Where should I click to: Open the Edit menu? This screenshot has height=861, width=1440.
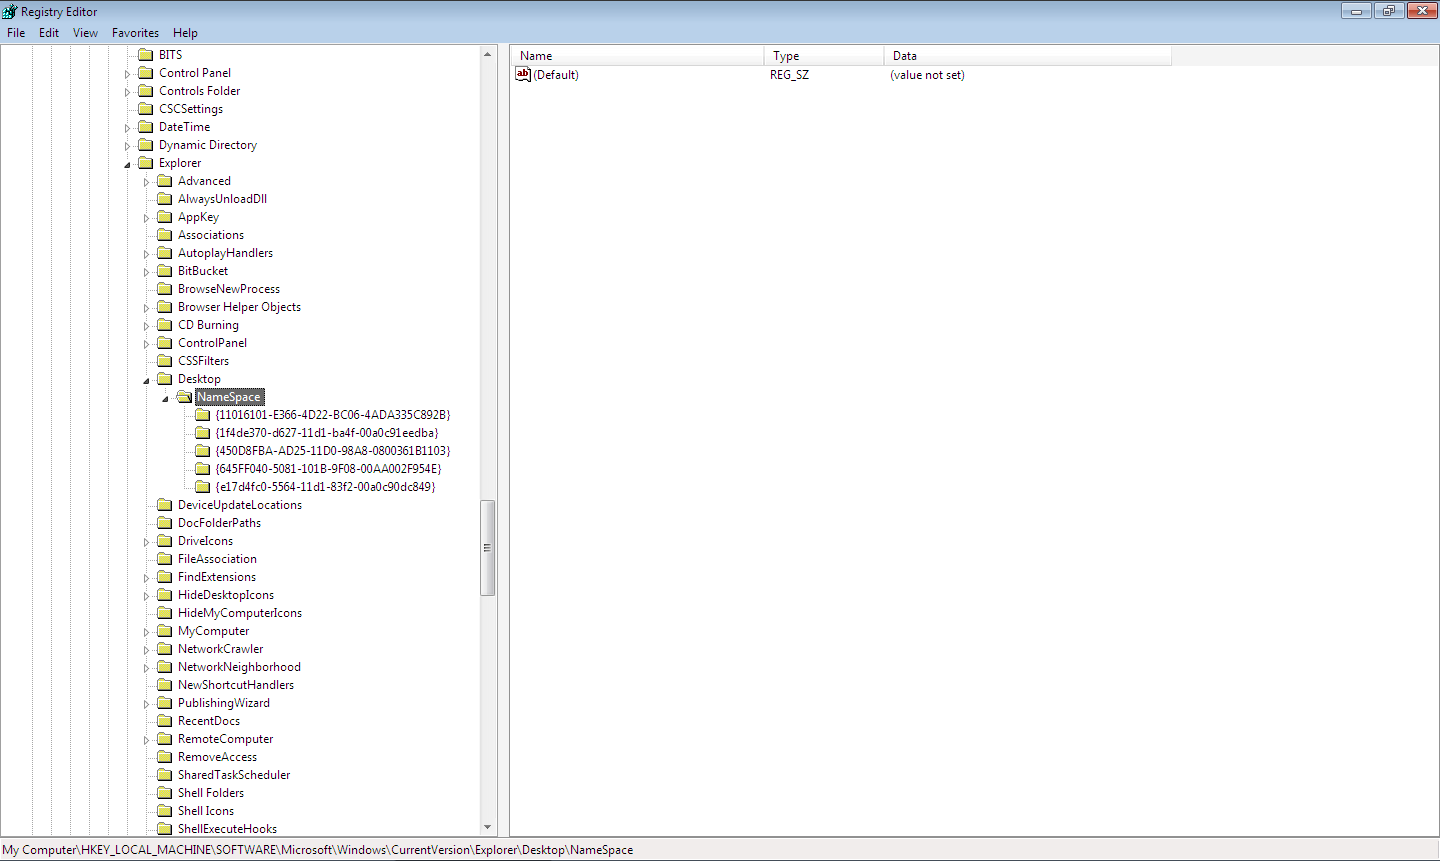(49, 33)
